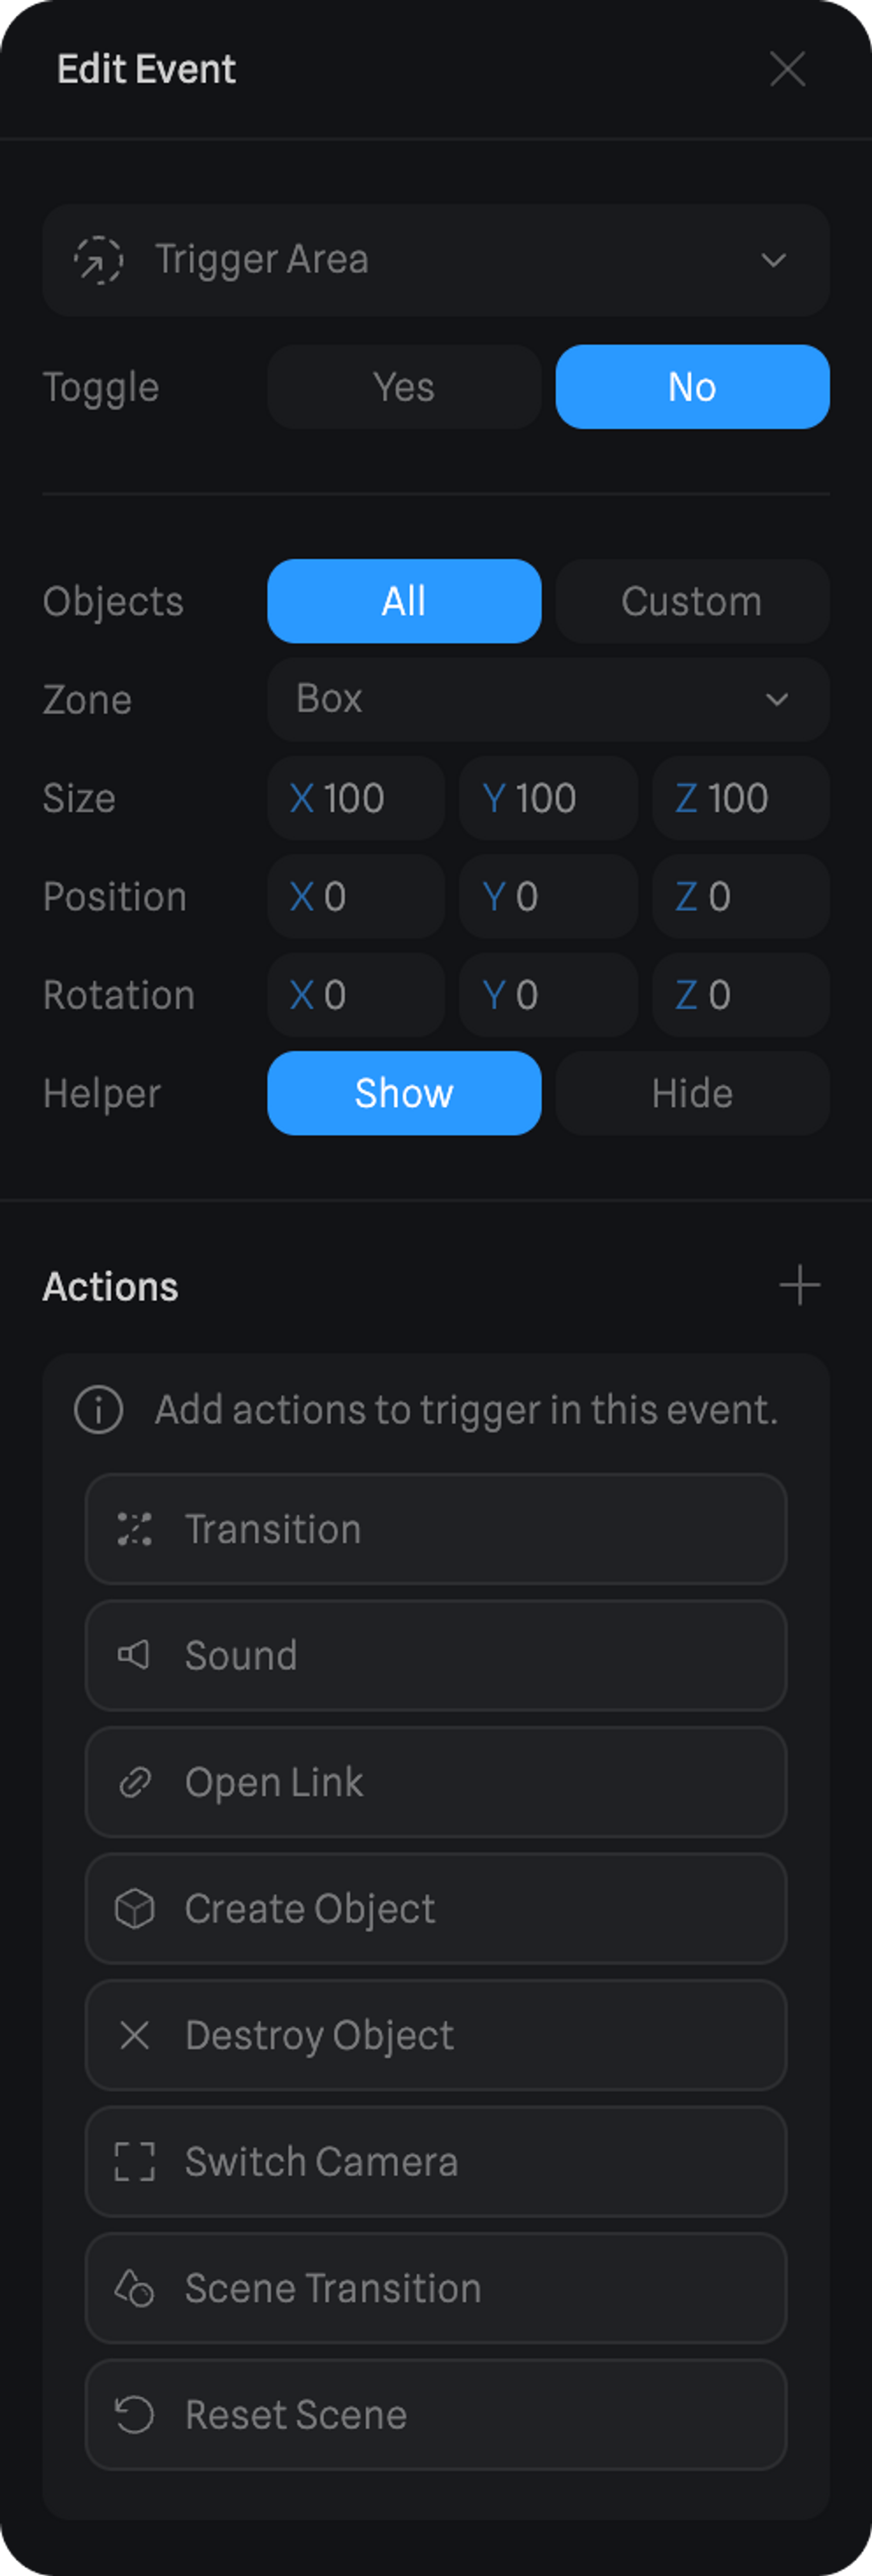
Task: Hide the Helper
Action: [x=692, y=1093]
